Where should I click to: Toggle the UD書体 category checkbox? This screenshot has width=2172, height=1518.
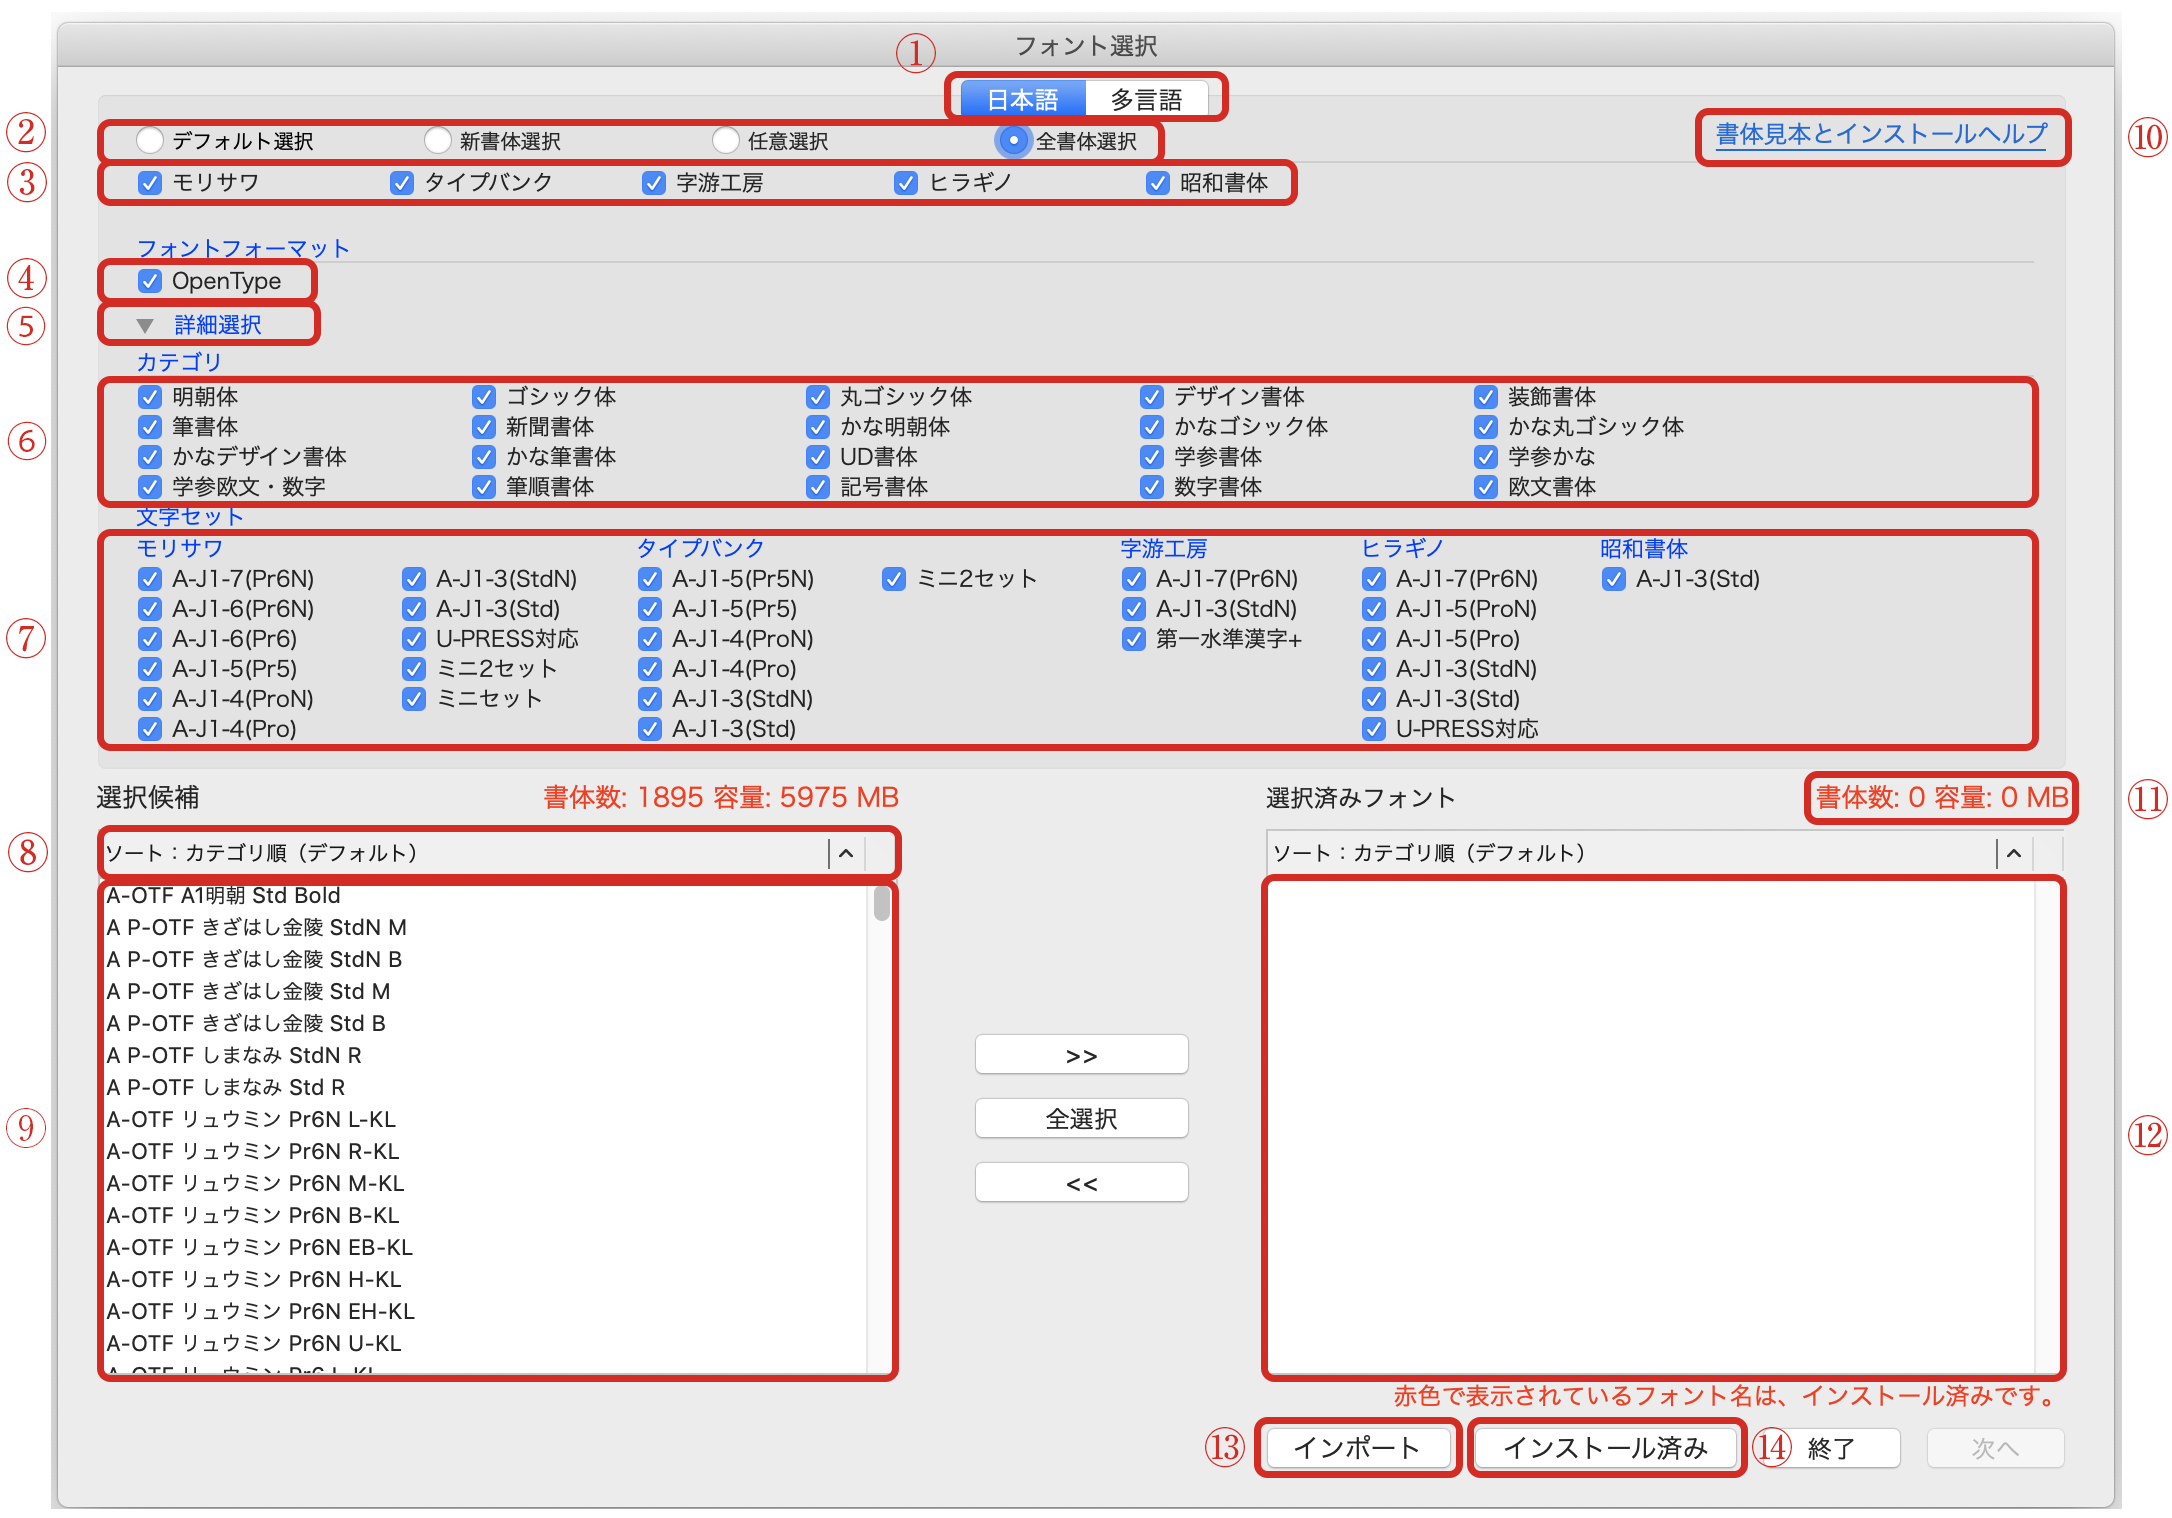pos(818,457)
